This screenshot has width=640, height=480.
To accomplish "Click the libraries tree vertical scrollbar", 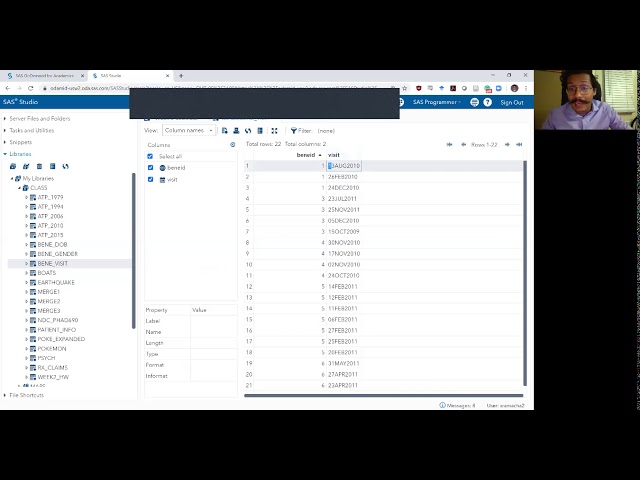I will pos(133,251).
